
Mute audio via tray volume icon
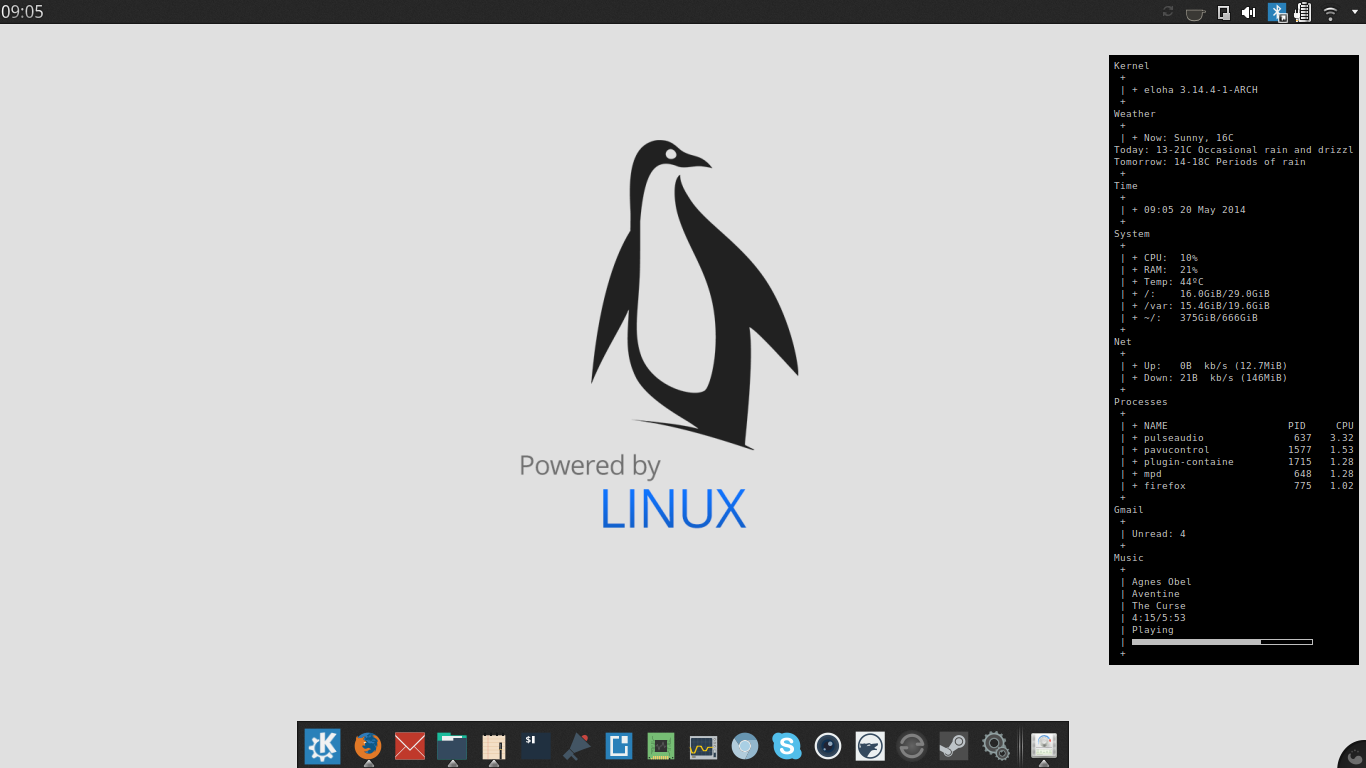click(1249, 13)
